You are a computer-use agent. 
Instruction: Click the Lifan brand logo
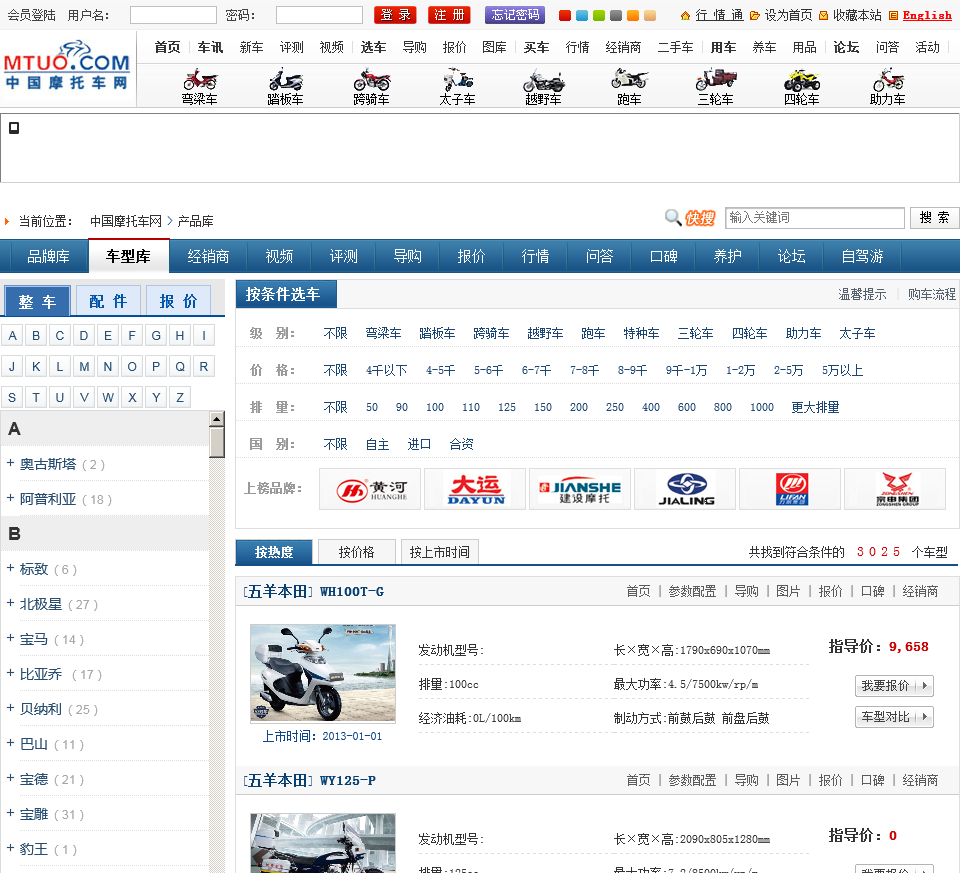pyautogui.click(x=790, y=489)
